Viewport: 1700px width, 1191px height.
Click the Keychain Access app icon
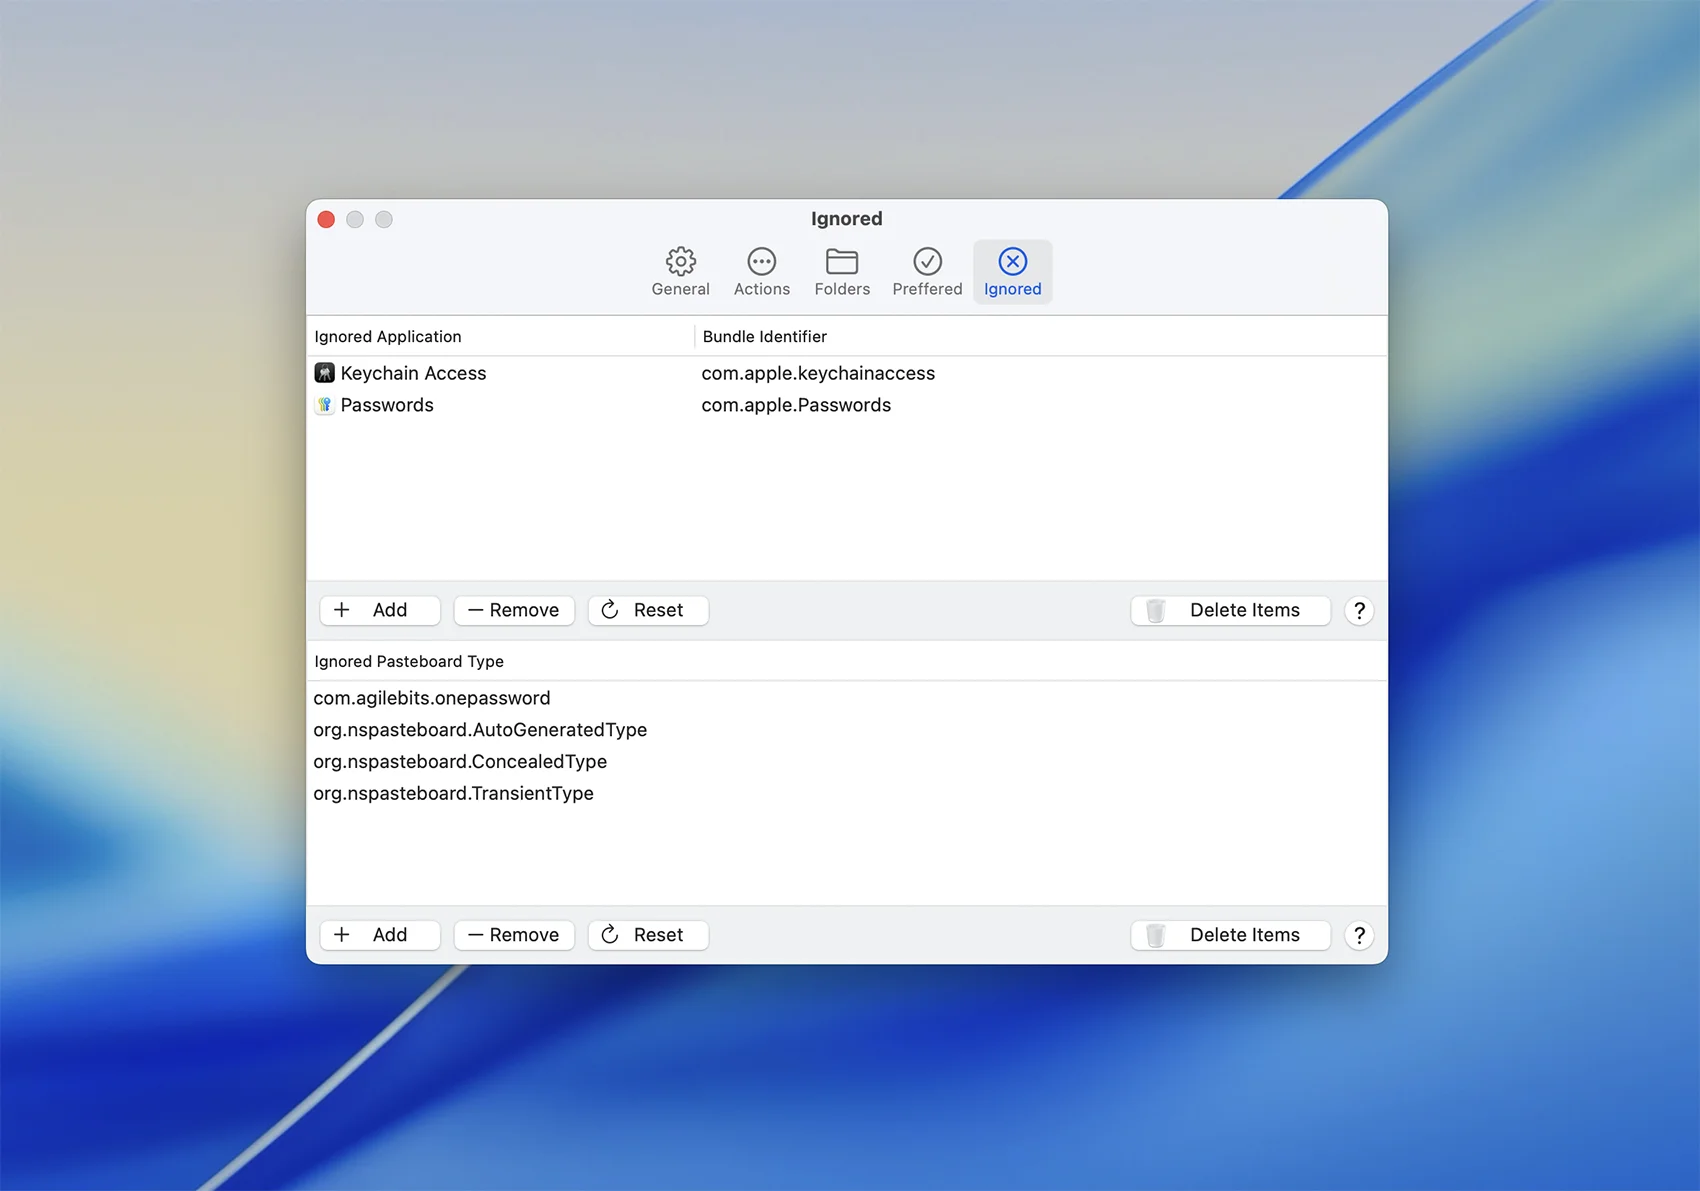[324, 373]
